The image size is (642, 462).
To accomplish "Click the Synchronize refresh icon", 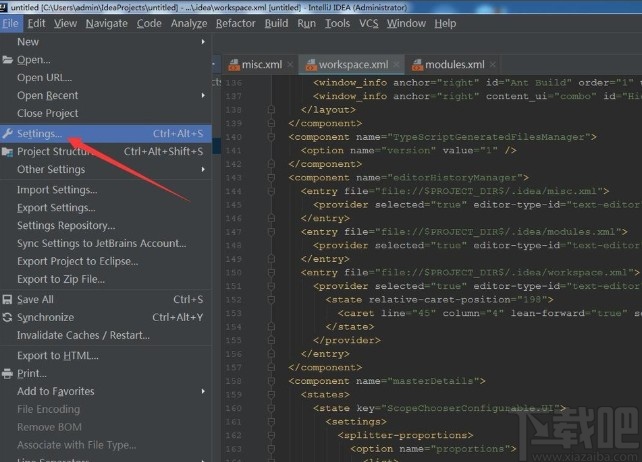I will point(8,318).
